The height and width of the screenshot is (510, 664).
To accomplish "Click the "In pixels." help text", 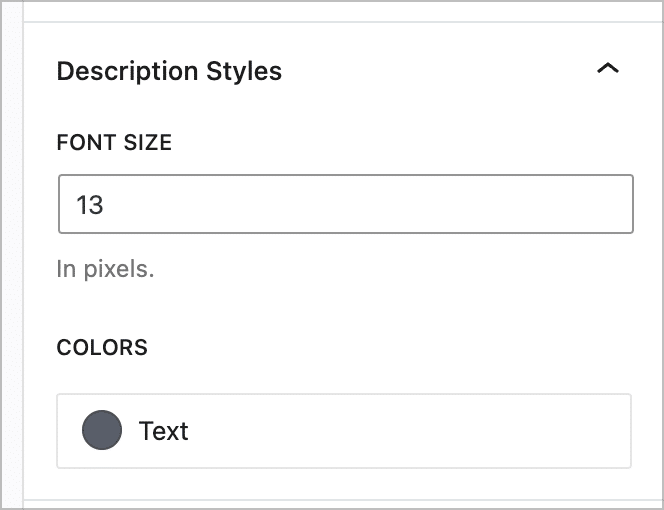I will point(105,269).
